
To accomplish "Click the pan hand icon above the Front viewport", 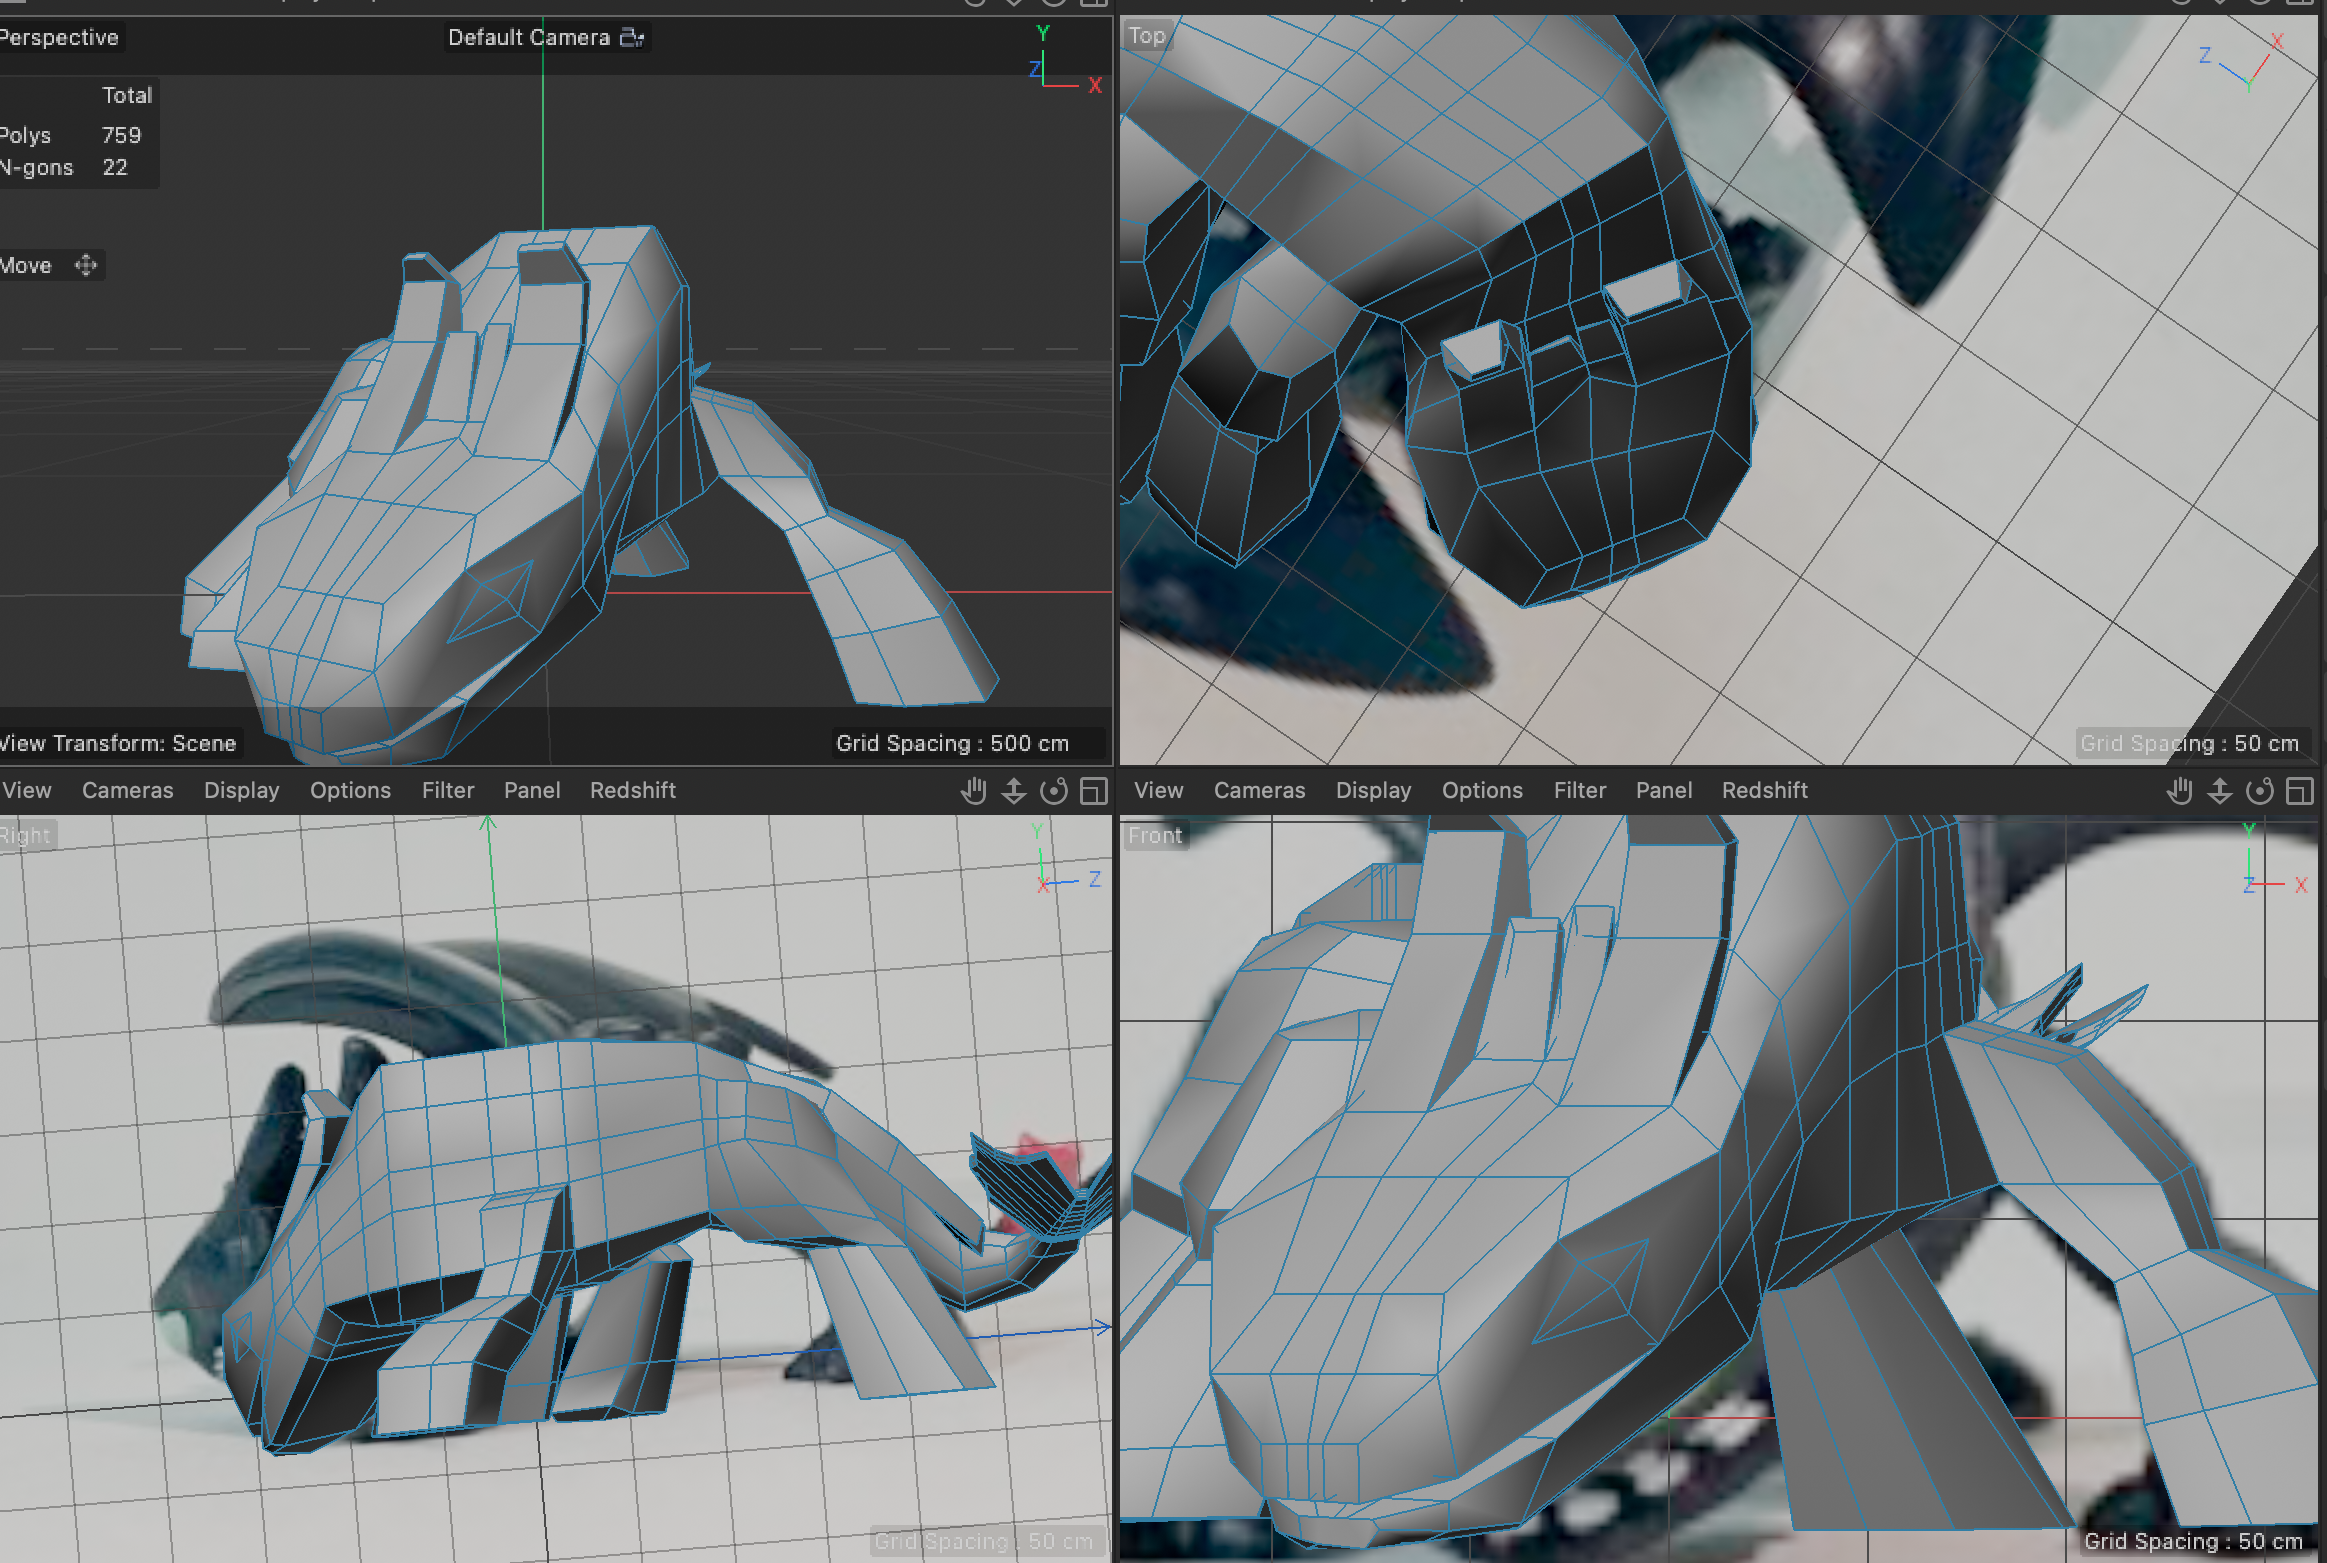I will point(2179,790).
